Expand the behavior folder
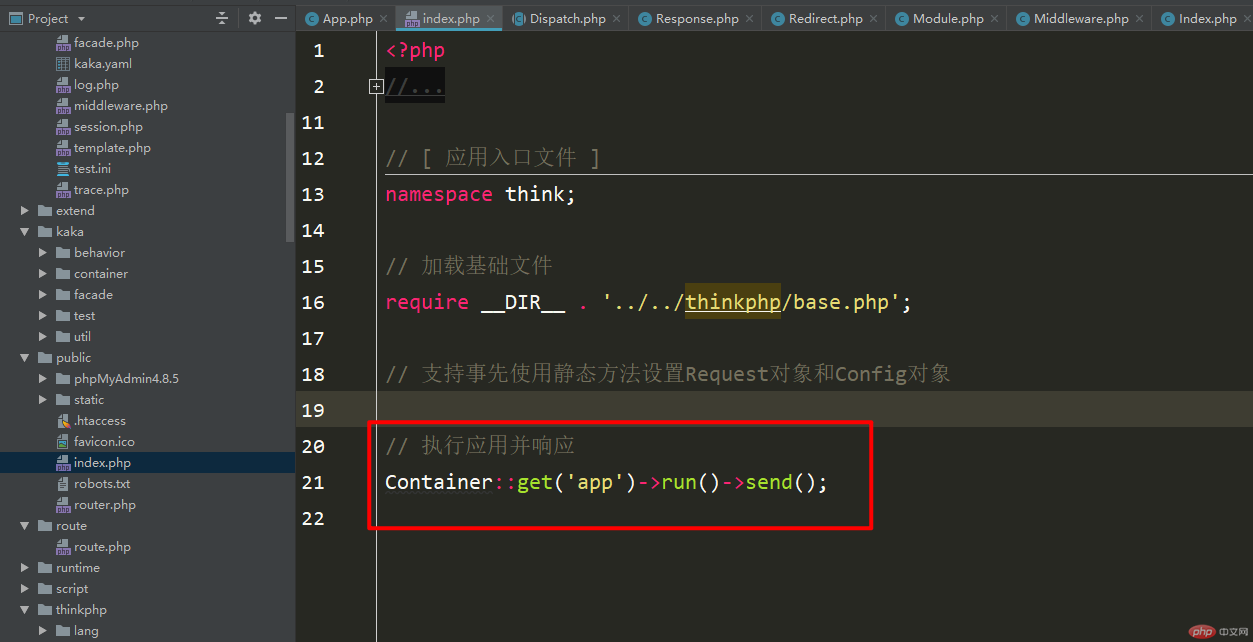 click(43, 253)
